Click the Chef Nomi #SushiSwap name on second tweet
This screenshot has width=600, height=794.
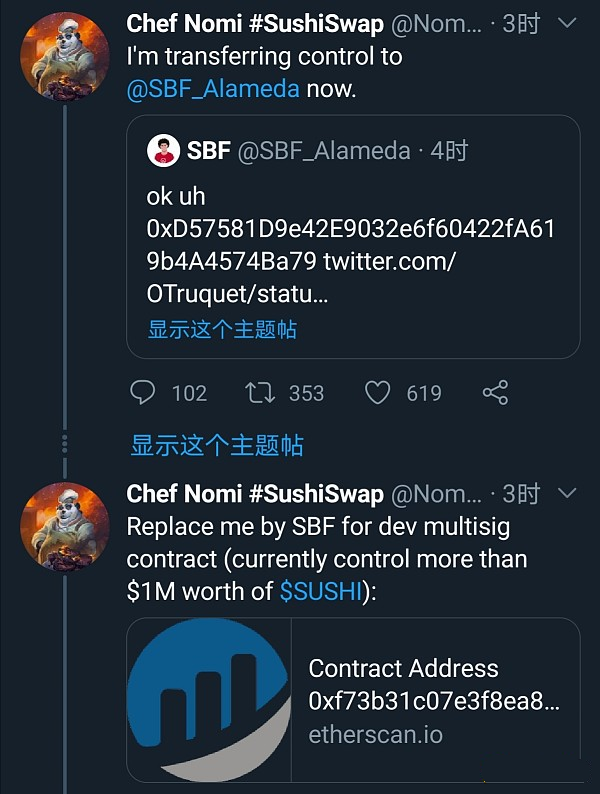click(255, 494)
